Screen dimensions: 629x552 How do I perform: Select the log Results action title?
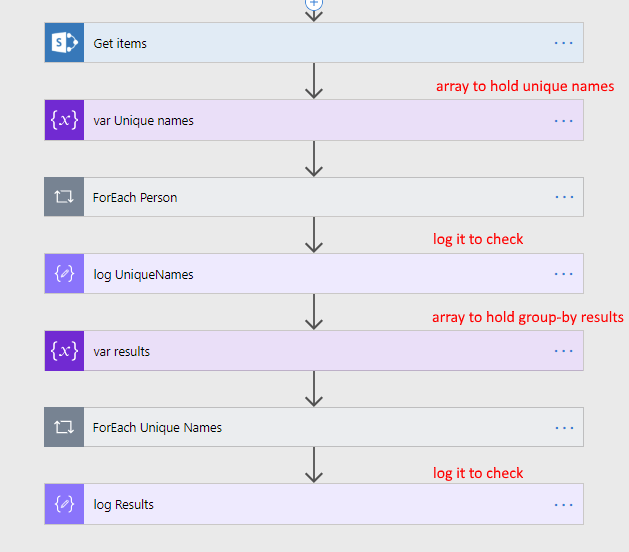[124, 505]
